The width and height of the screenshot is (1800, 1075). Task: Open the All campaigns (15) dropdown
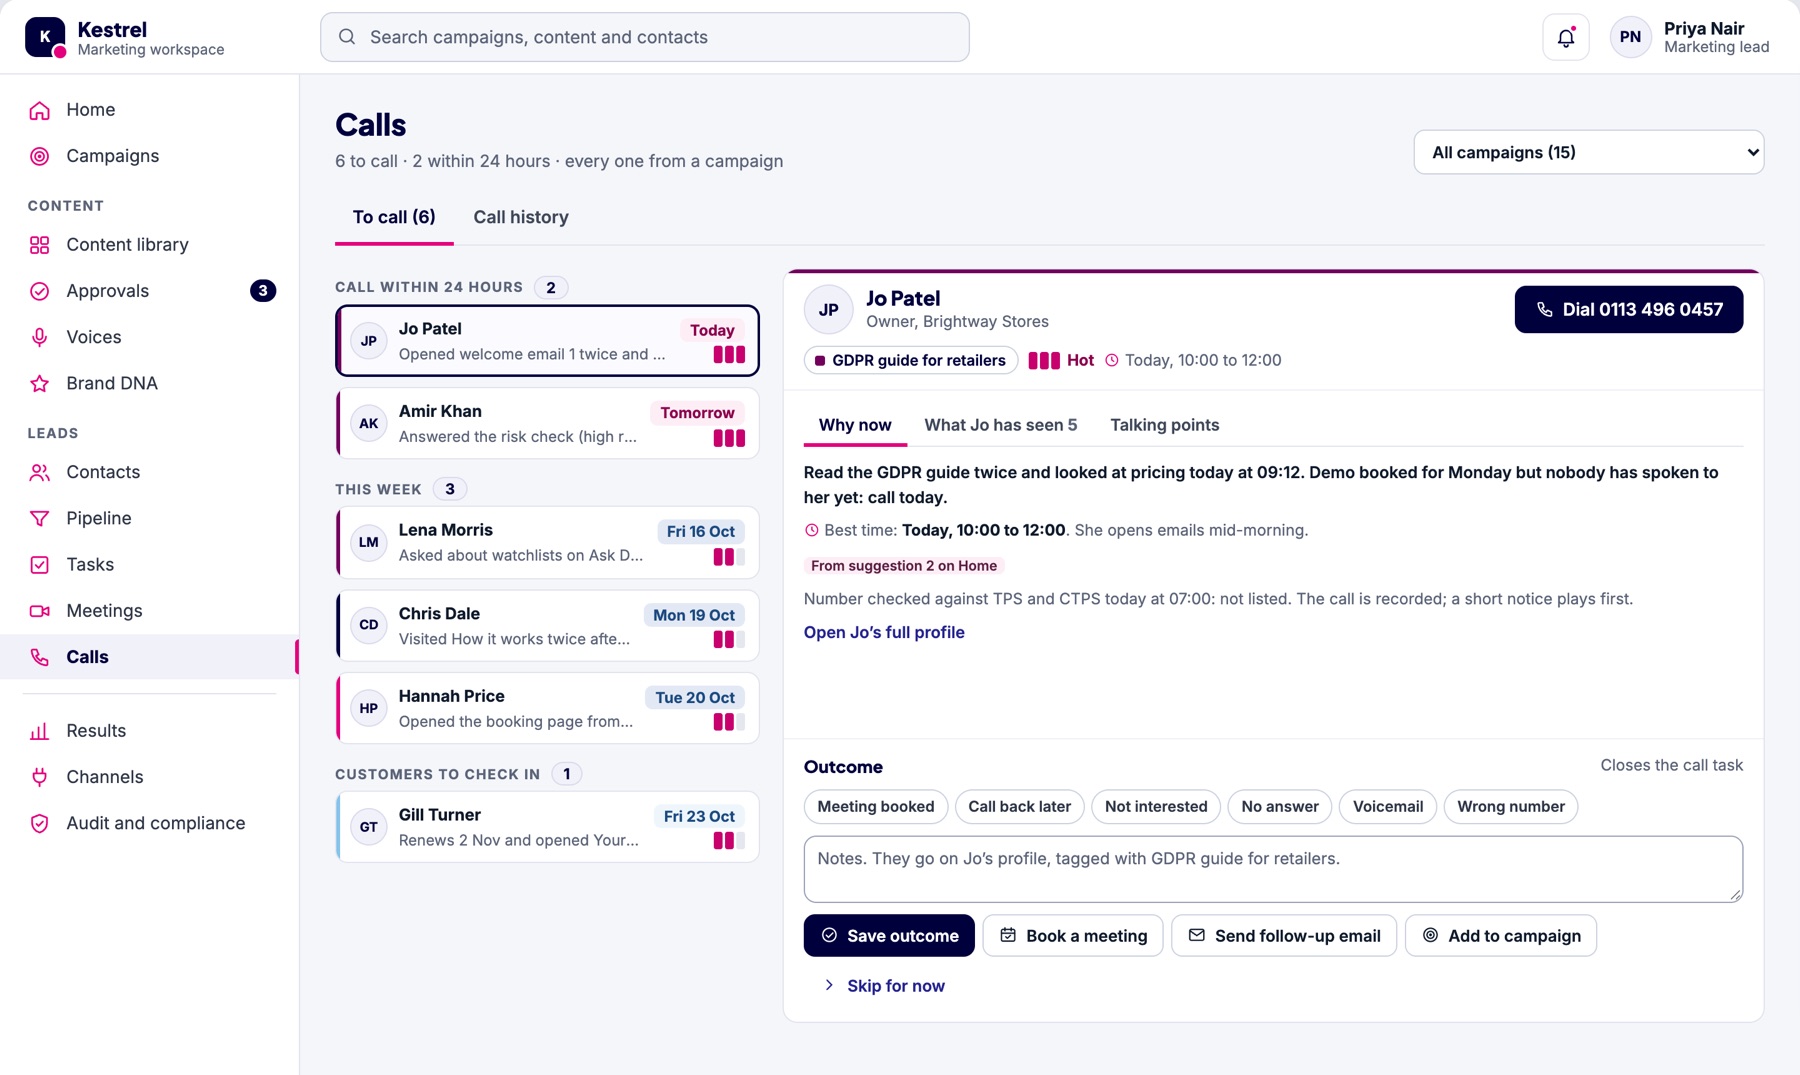tap(1589, 152)
